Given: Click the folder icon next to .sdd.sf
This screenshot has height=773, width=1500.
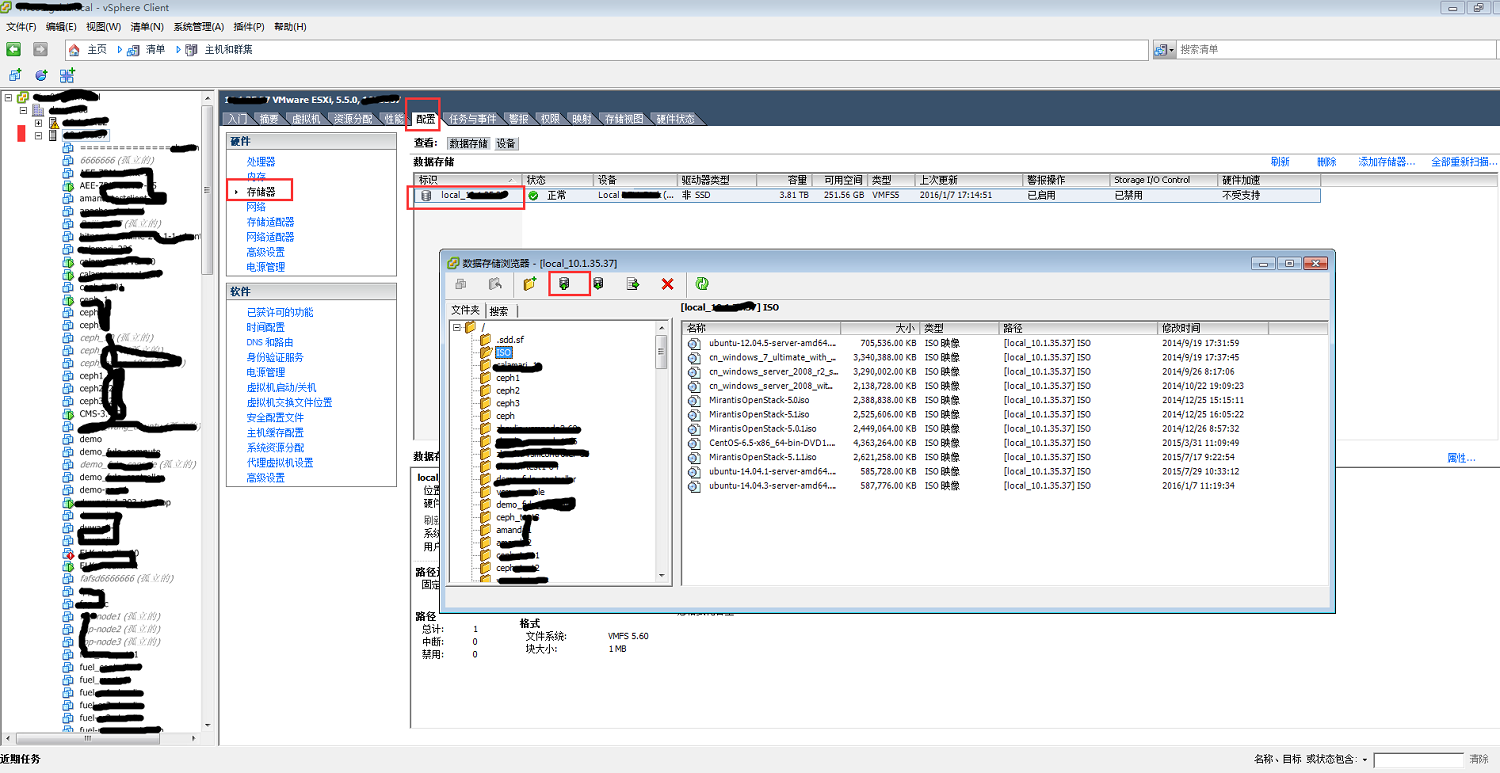Looking at the screenshot, I should (x=486, y=340).
